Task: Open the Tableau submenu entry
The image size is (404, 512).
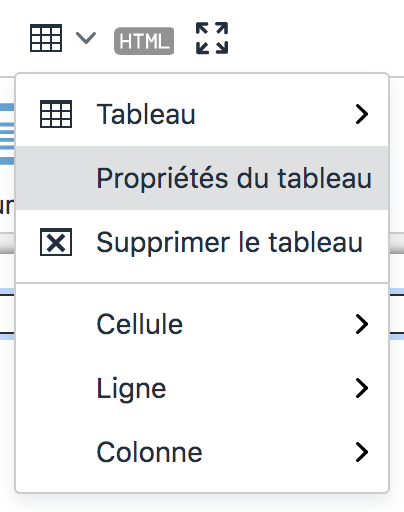Action: [202, 114]
